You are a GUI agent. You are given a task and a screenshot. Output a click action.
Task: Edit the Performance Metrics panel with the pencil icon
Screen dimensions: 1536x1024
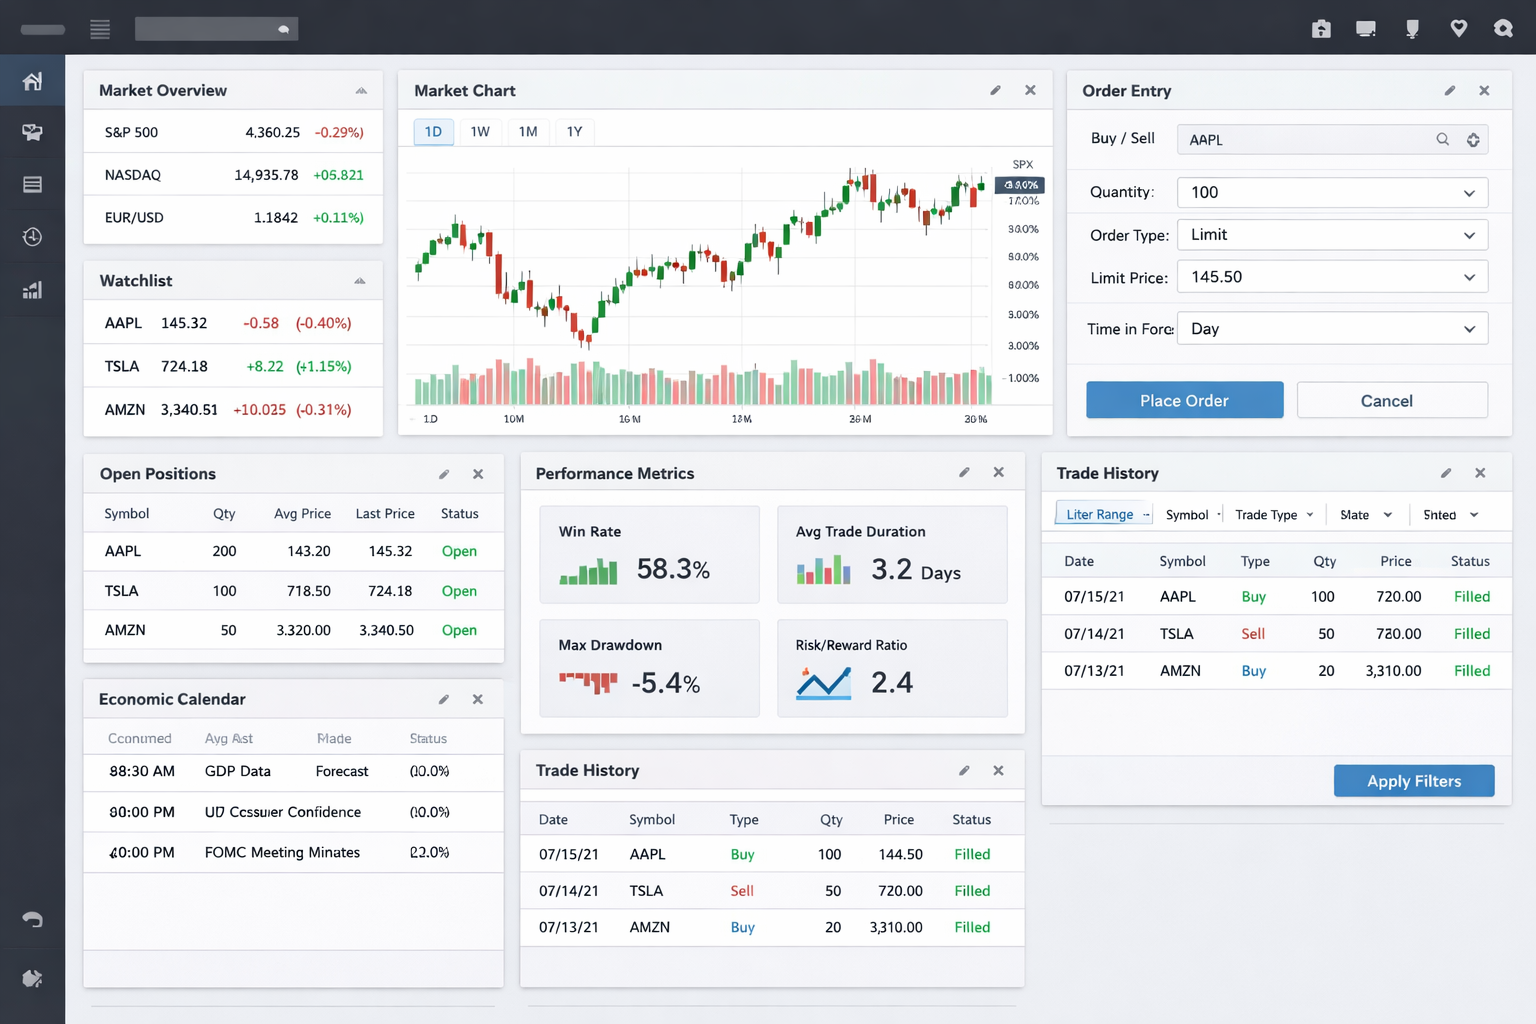pyautogui.click(x=964, y=473)
